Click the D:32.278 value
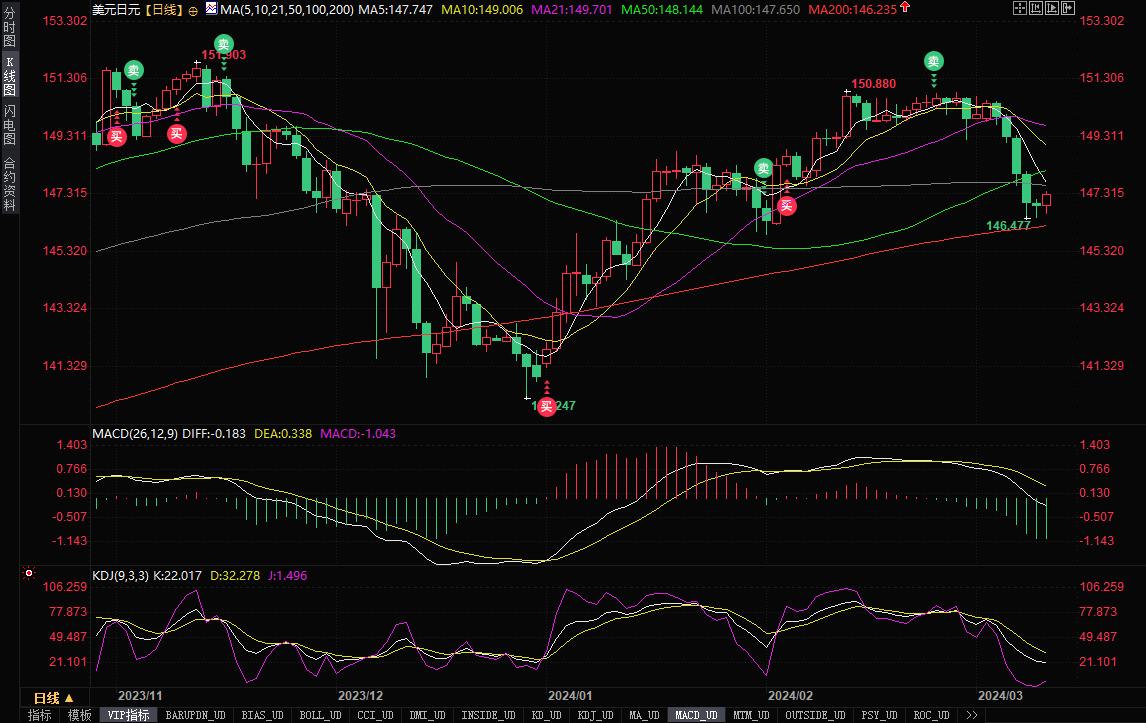Image resolution: width=1146 pixels, height=723 pixels. pyautogui.click(x=235, y=575)
